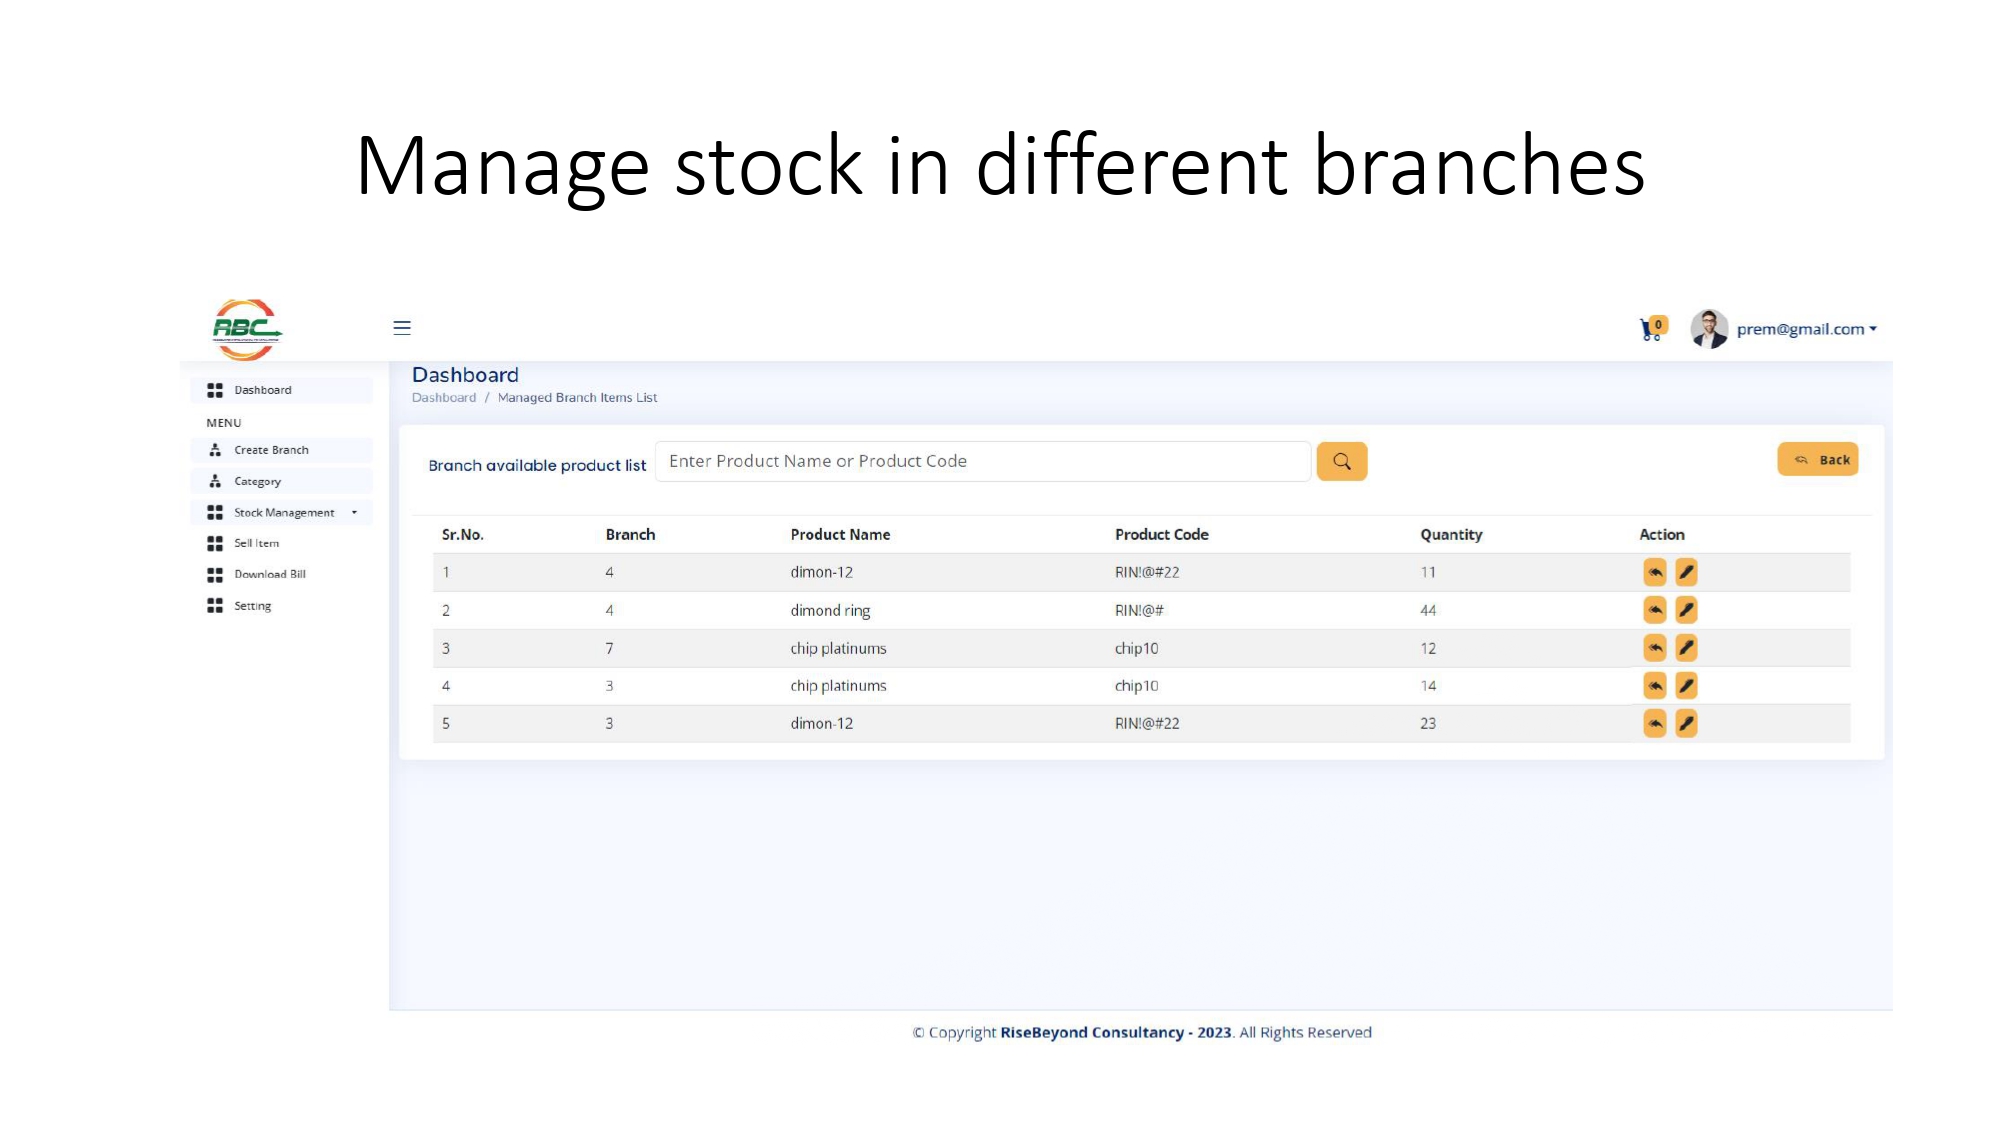
Task: Click the transfer arrow icon for row 4
Action: (1655, 686)
